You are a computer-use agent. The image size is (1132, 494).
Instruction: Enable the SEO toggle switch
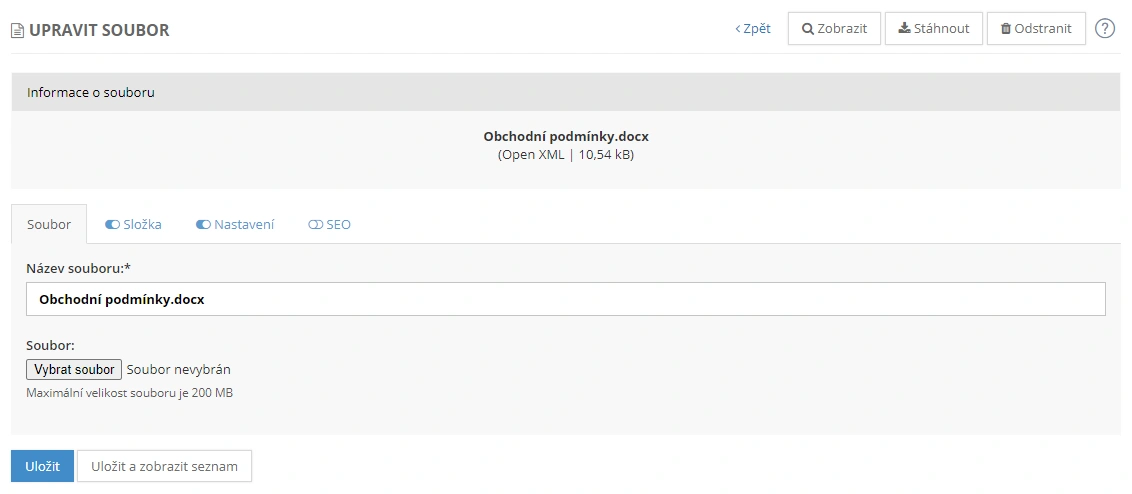coord(315,225)
